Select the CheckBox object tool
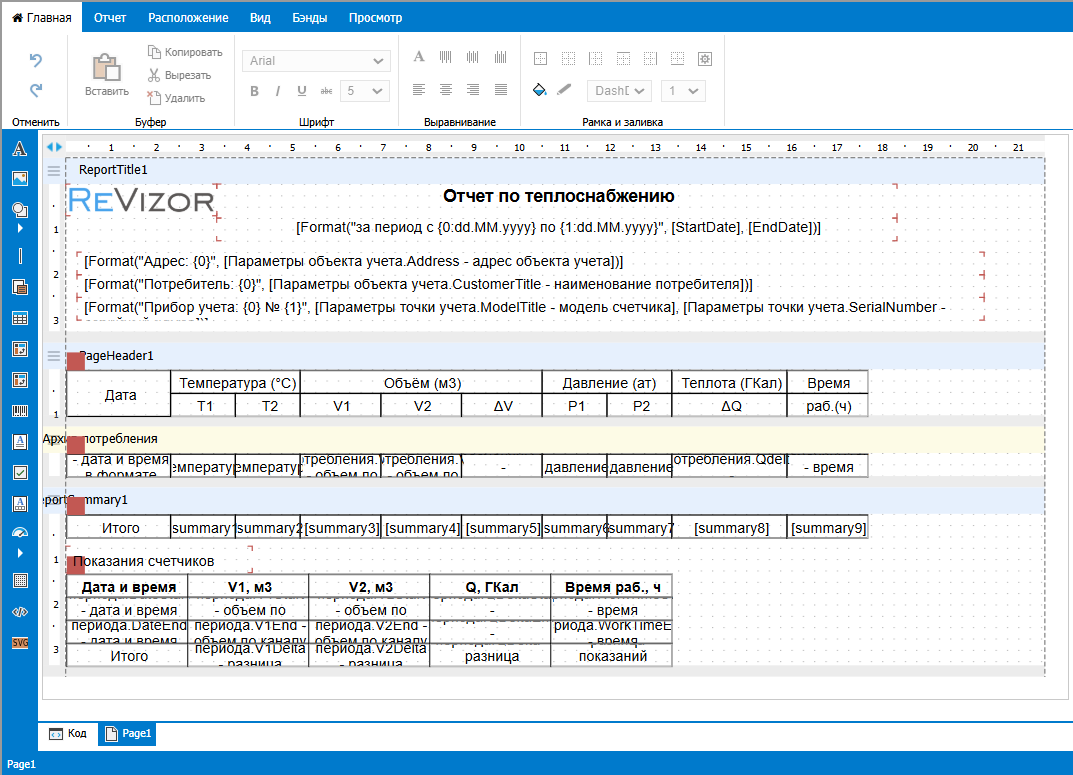The height and width of the screenshot is (775, 1073). tap(20, 473)
